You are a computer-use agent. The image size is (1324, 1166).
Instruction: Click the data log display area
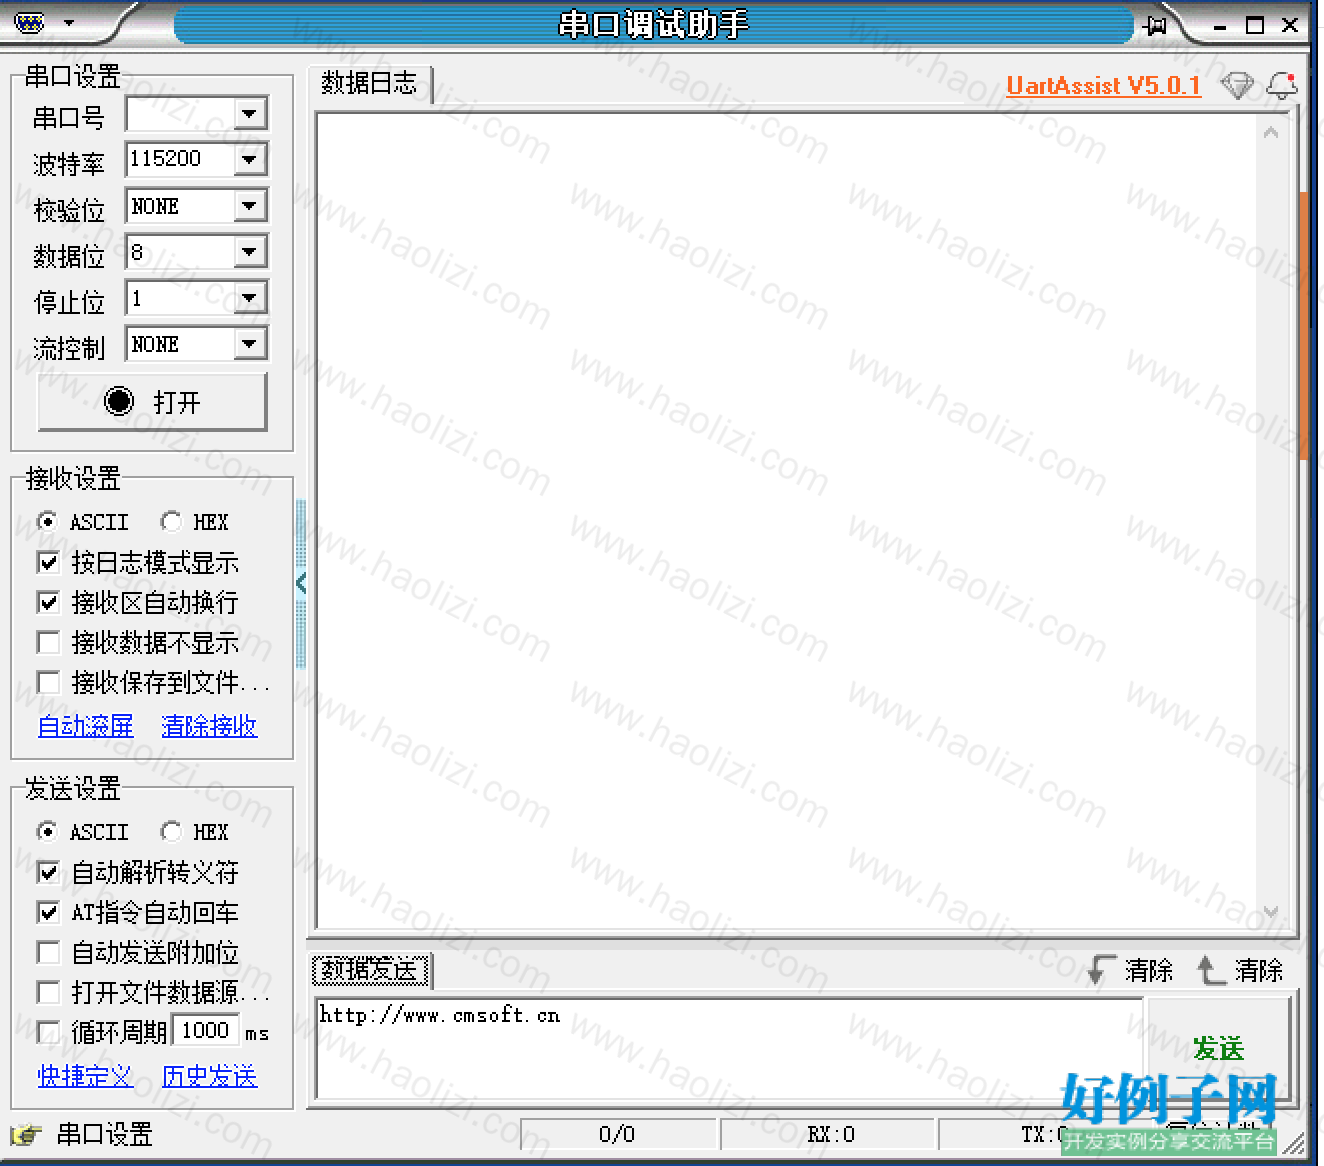786,521
